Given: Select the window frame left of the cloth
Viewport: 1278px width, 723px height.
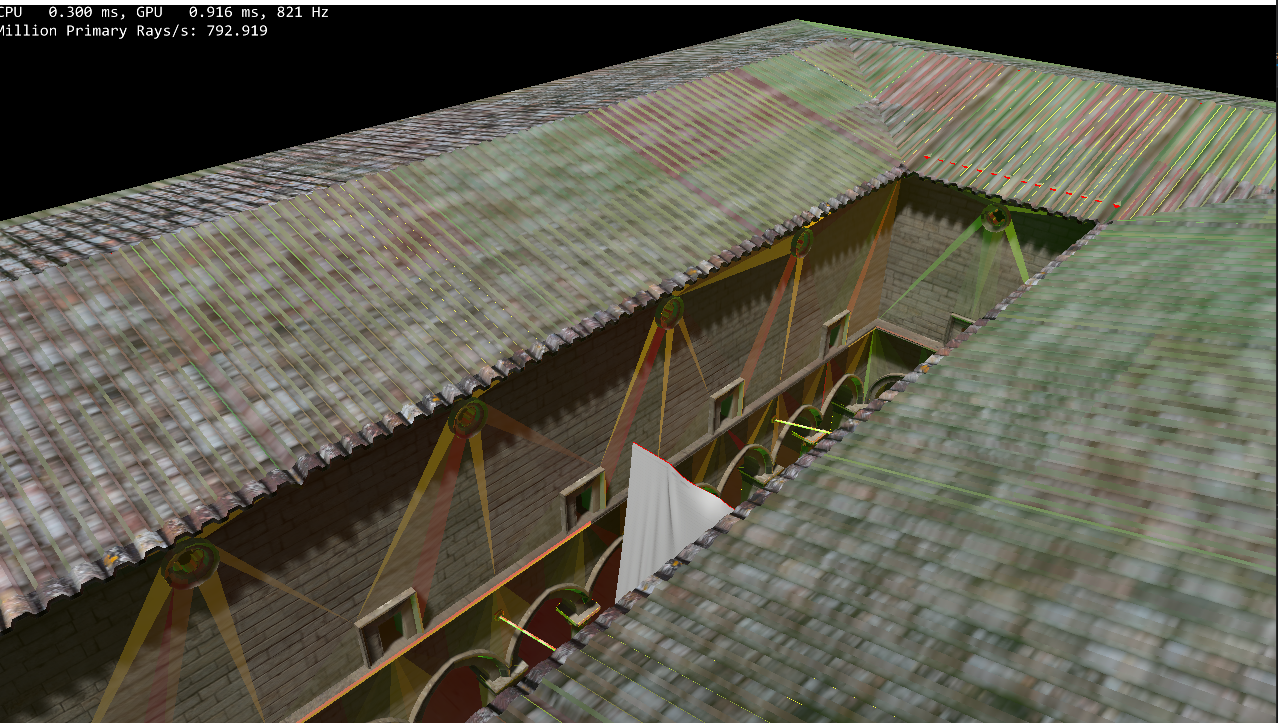Looking at the screenshot, I should click(x=585, y=495).
